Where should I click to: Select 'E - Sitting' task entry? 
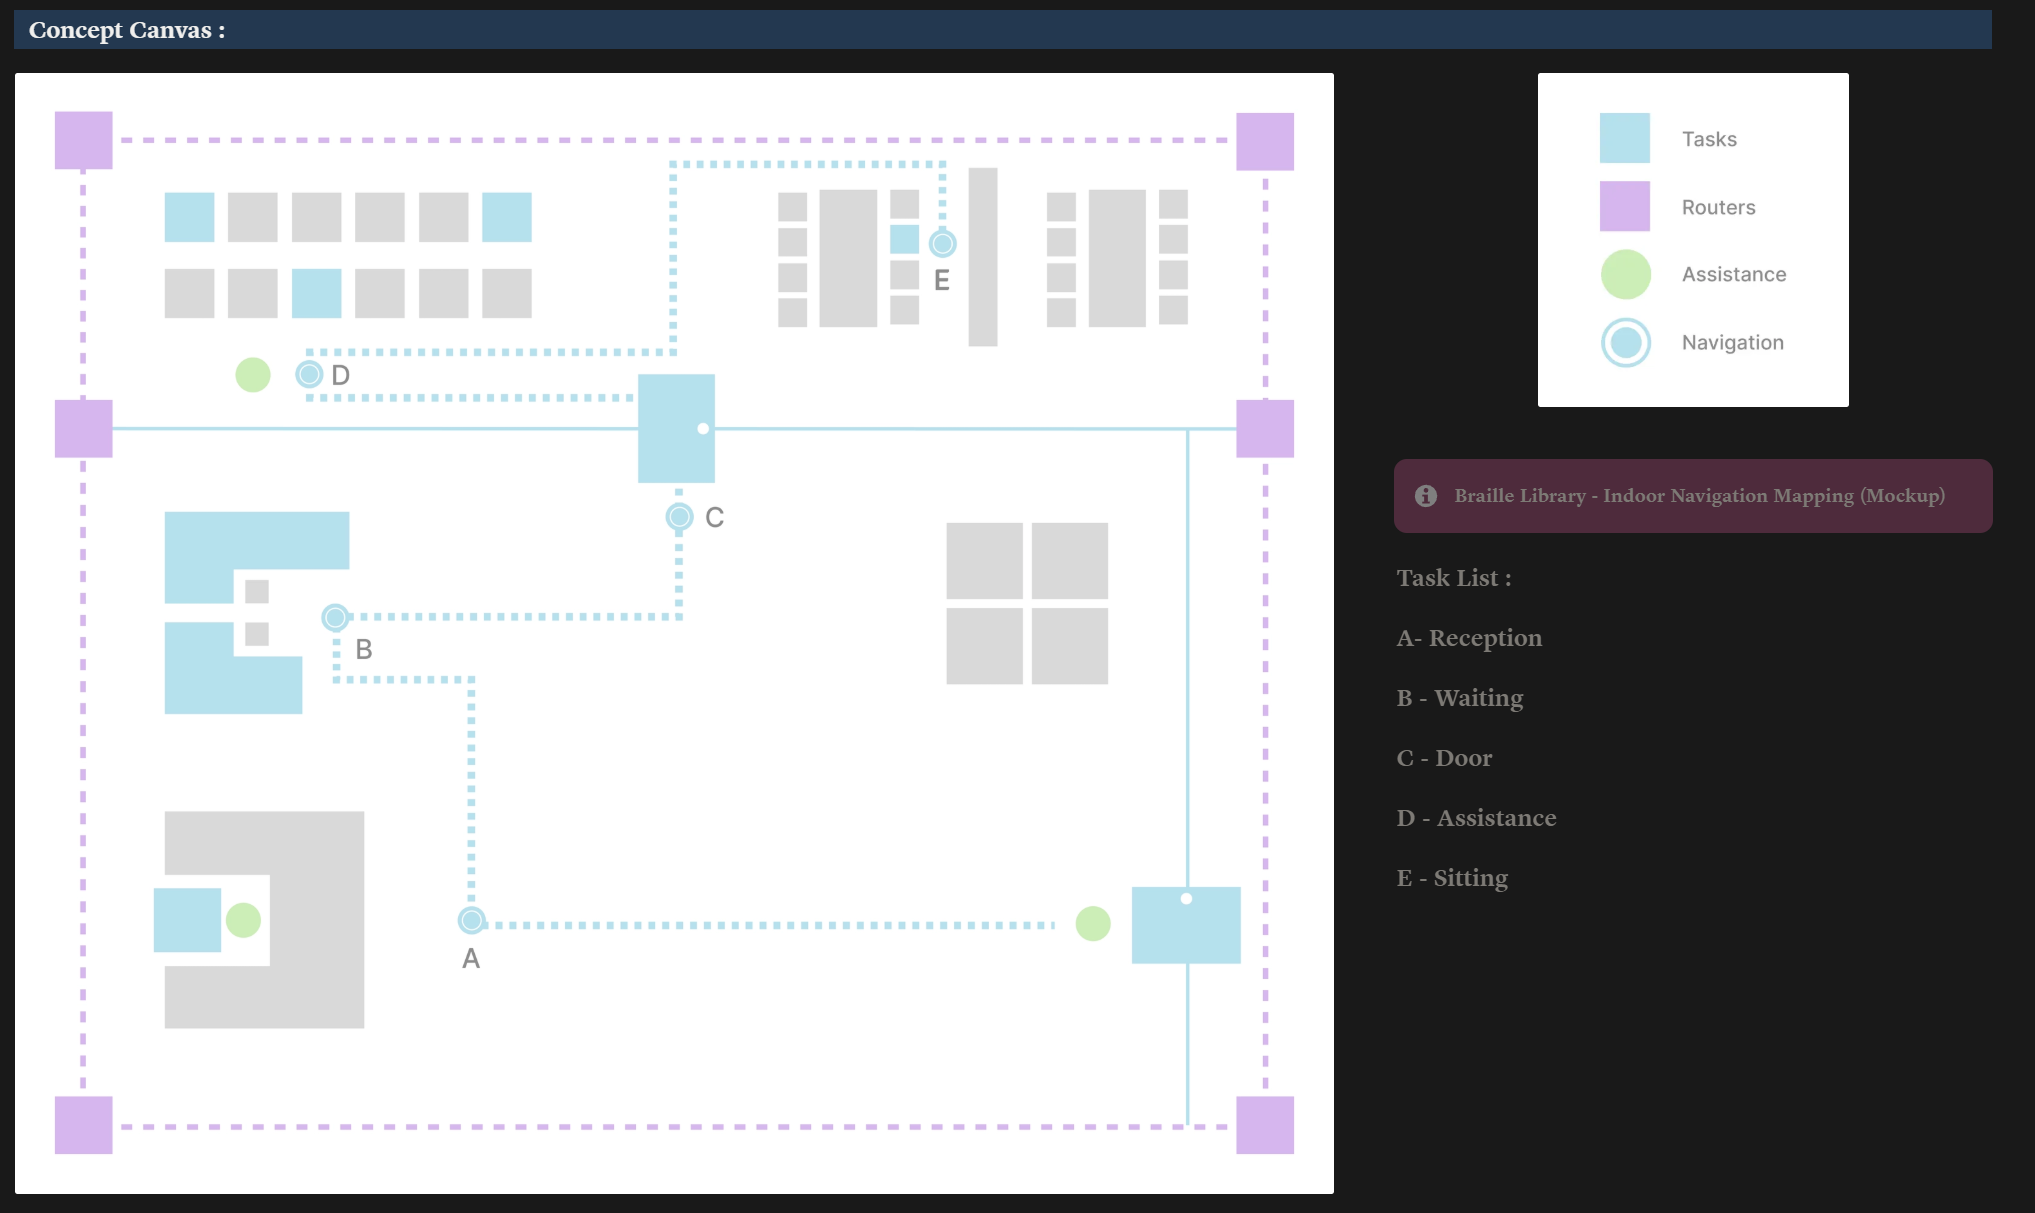(x=1452, y=878)
